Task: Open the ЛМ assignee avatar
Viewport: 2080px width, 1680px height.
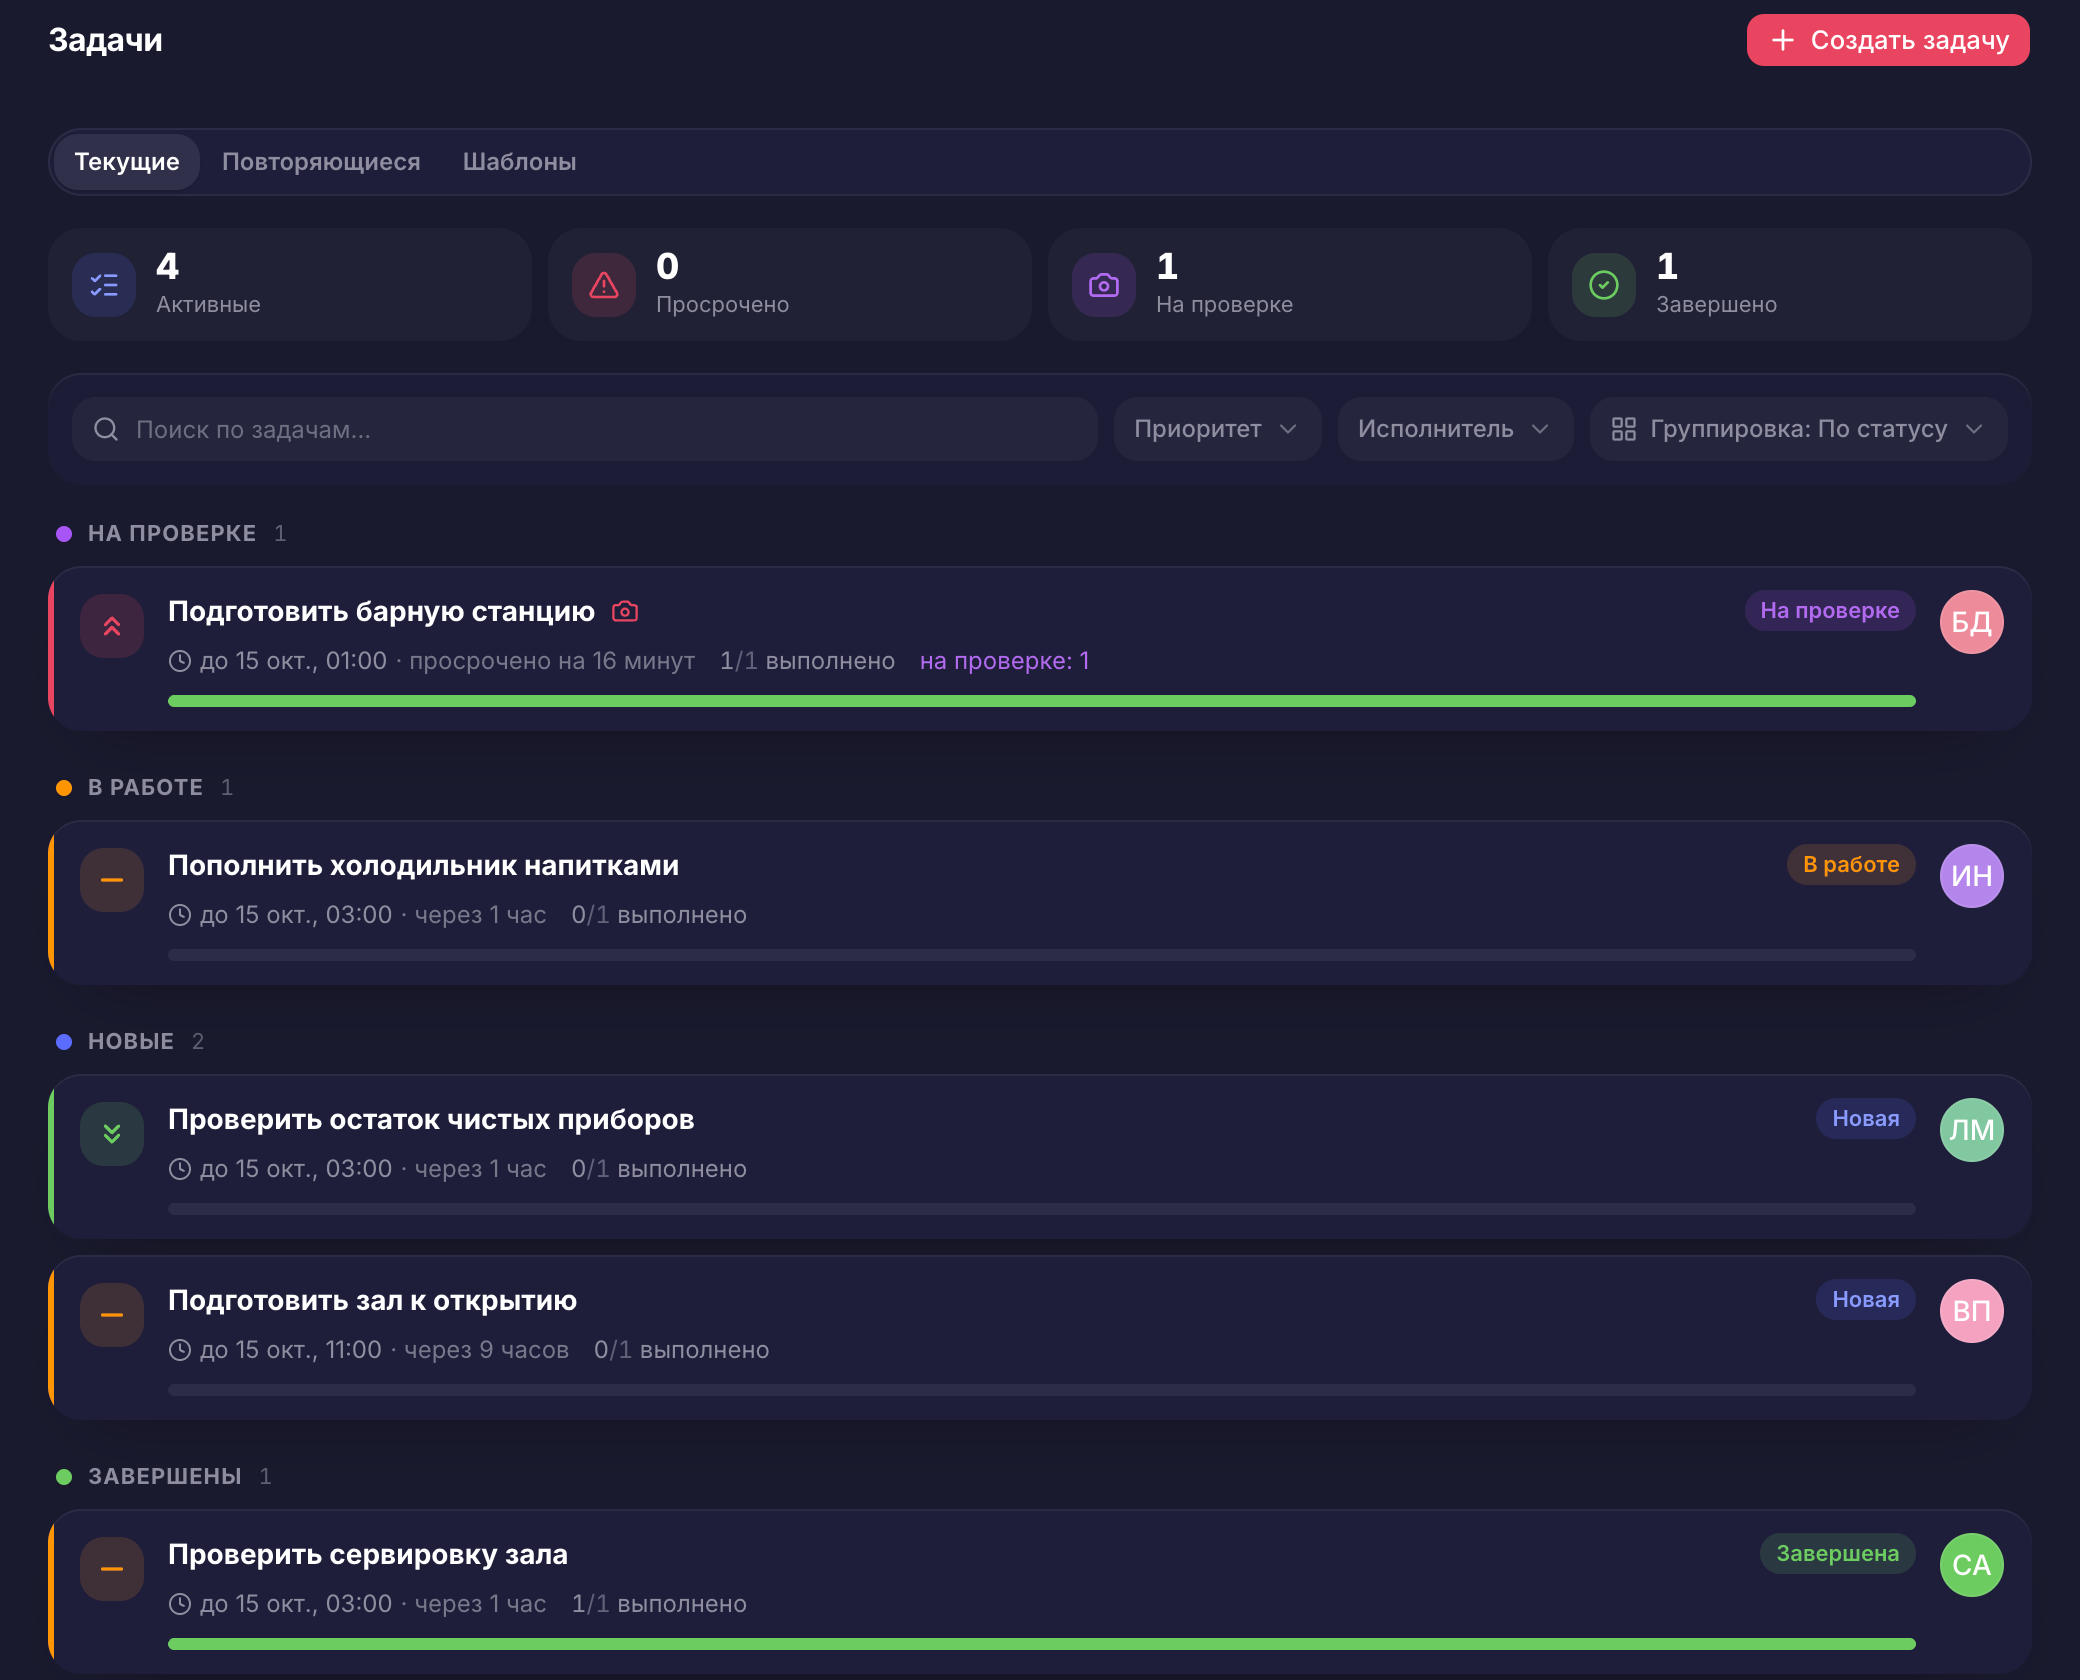Action: (1972, 1130)
